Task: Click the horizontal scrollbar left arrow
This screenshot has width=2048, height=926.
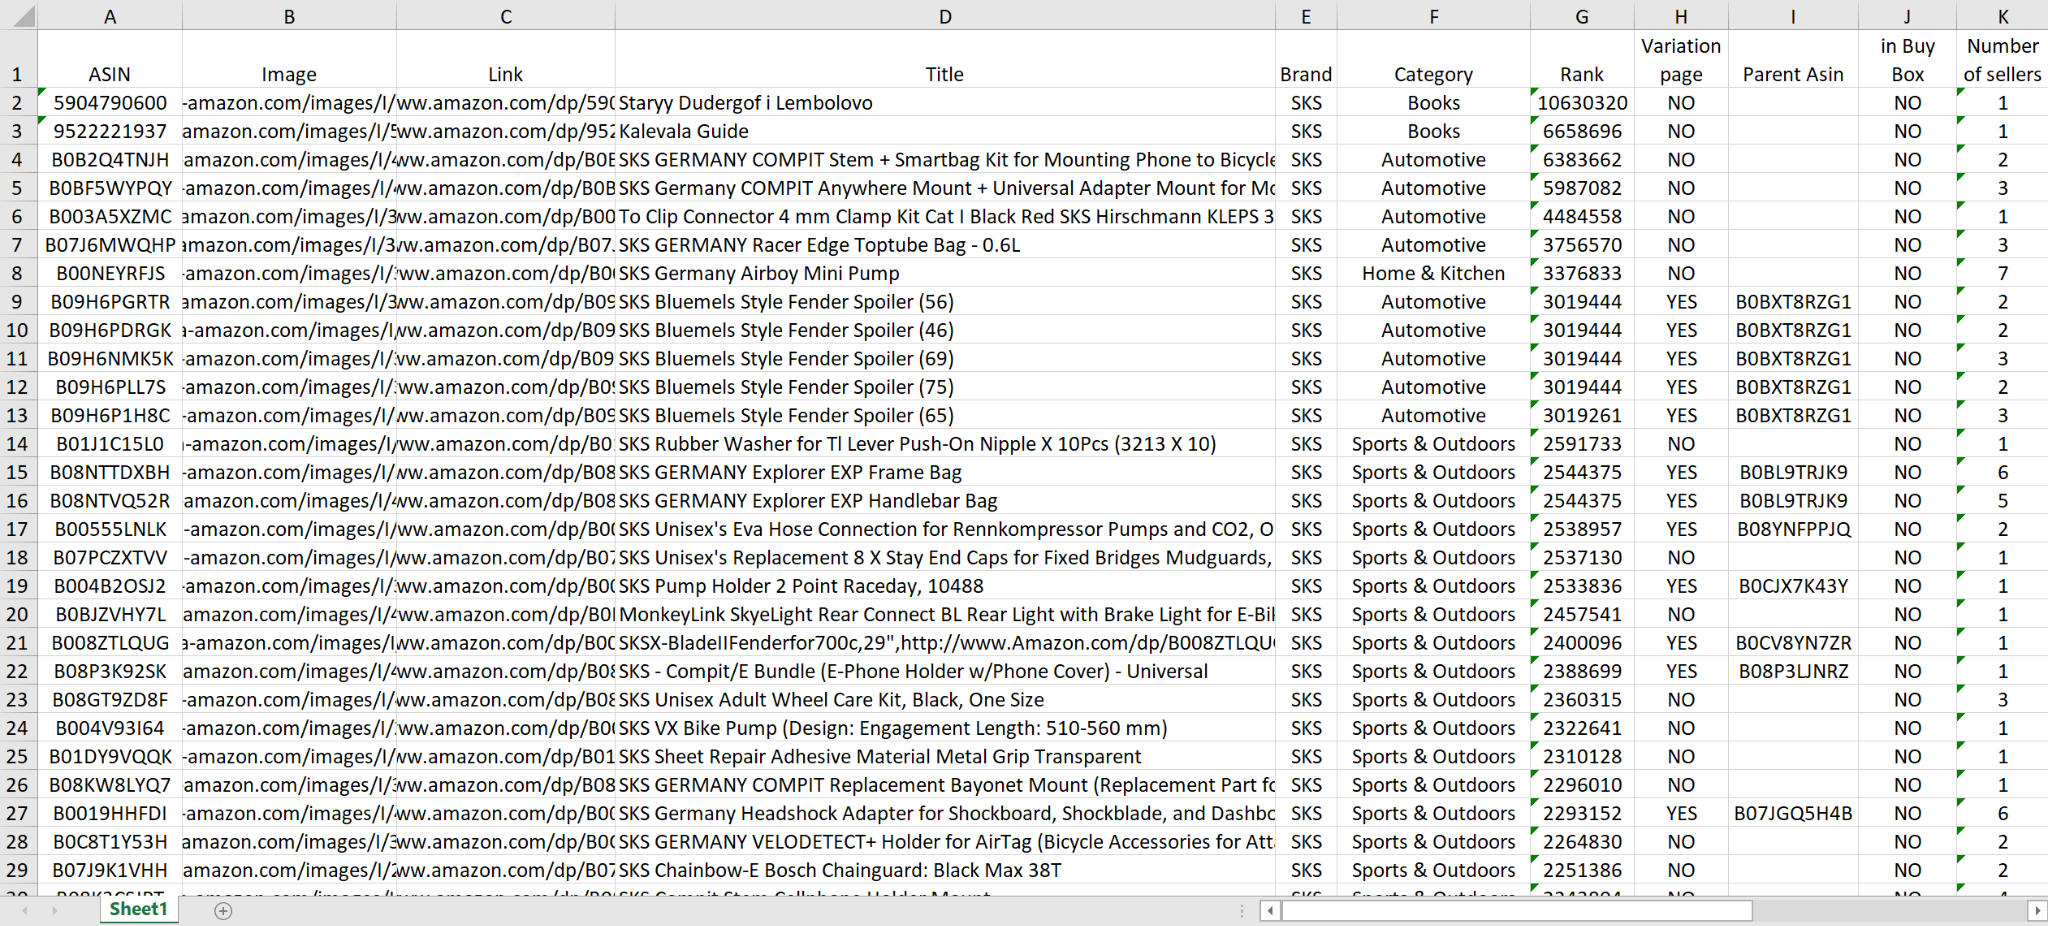Action: (x=1270, y=910)
